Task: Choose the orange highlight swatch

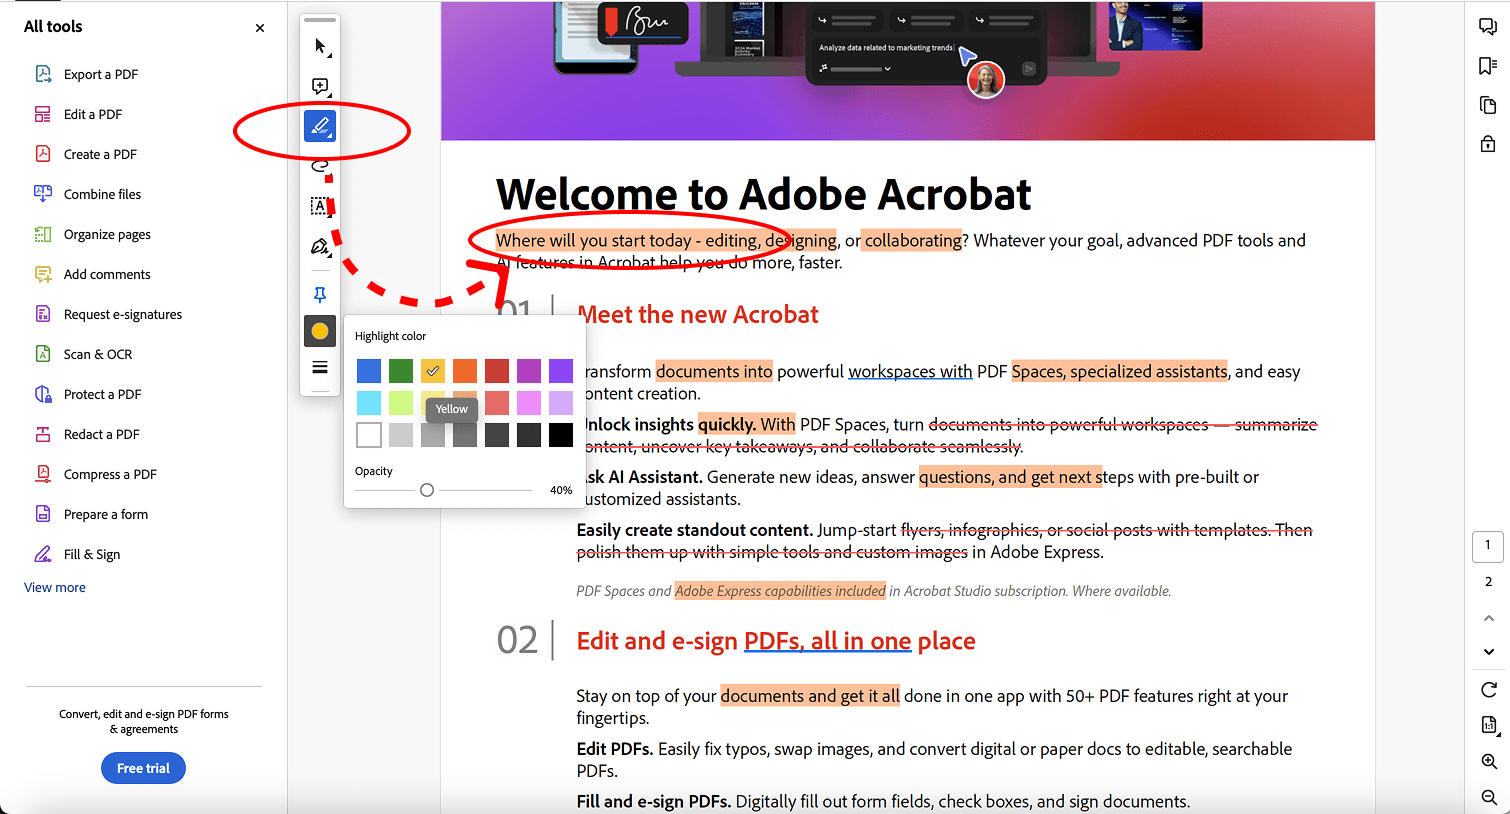Action: click(x=465, y=371)
